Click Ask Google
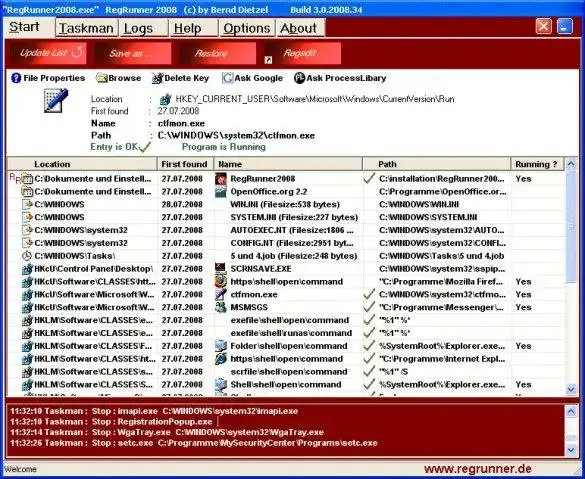 point(252,78)
